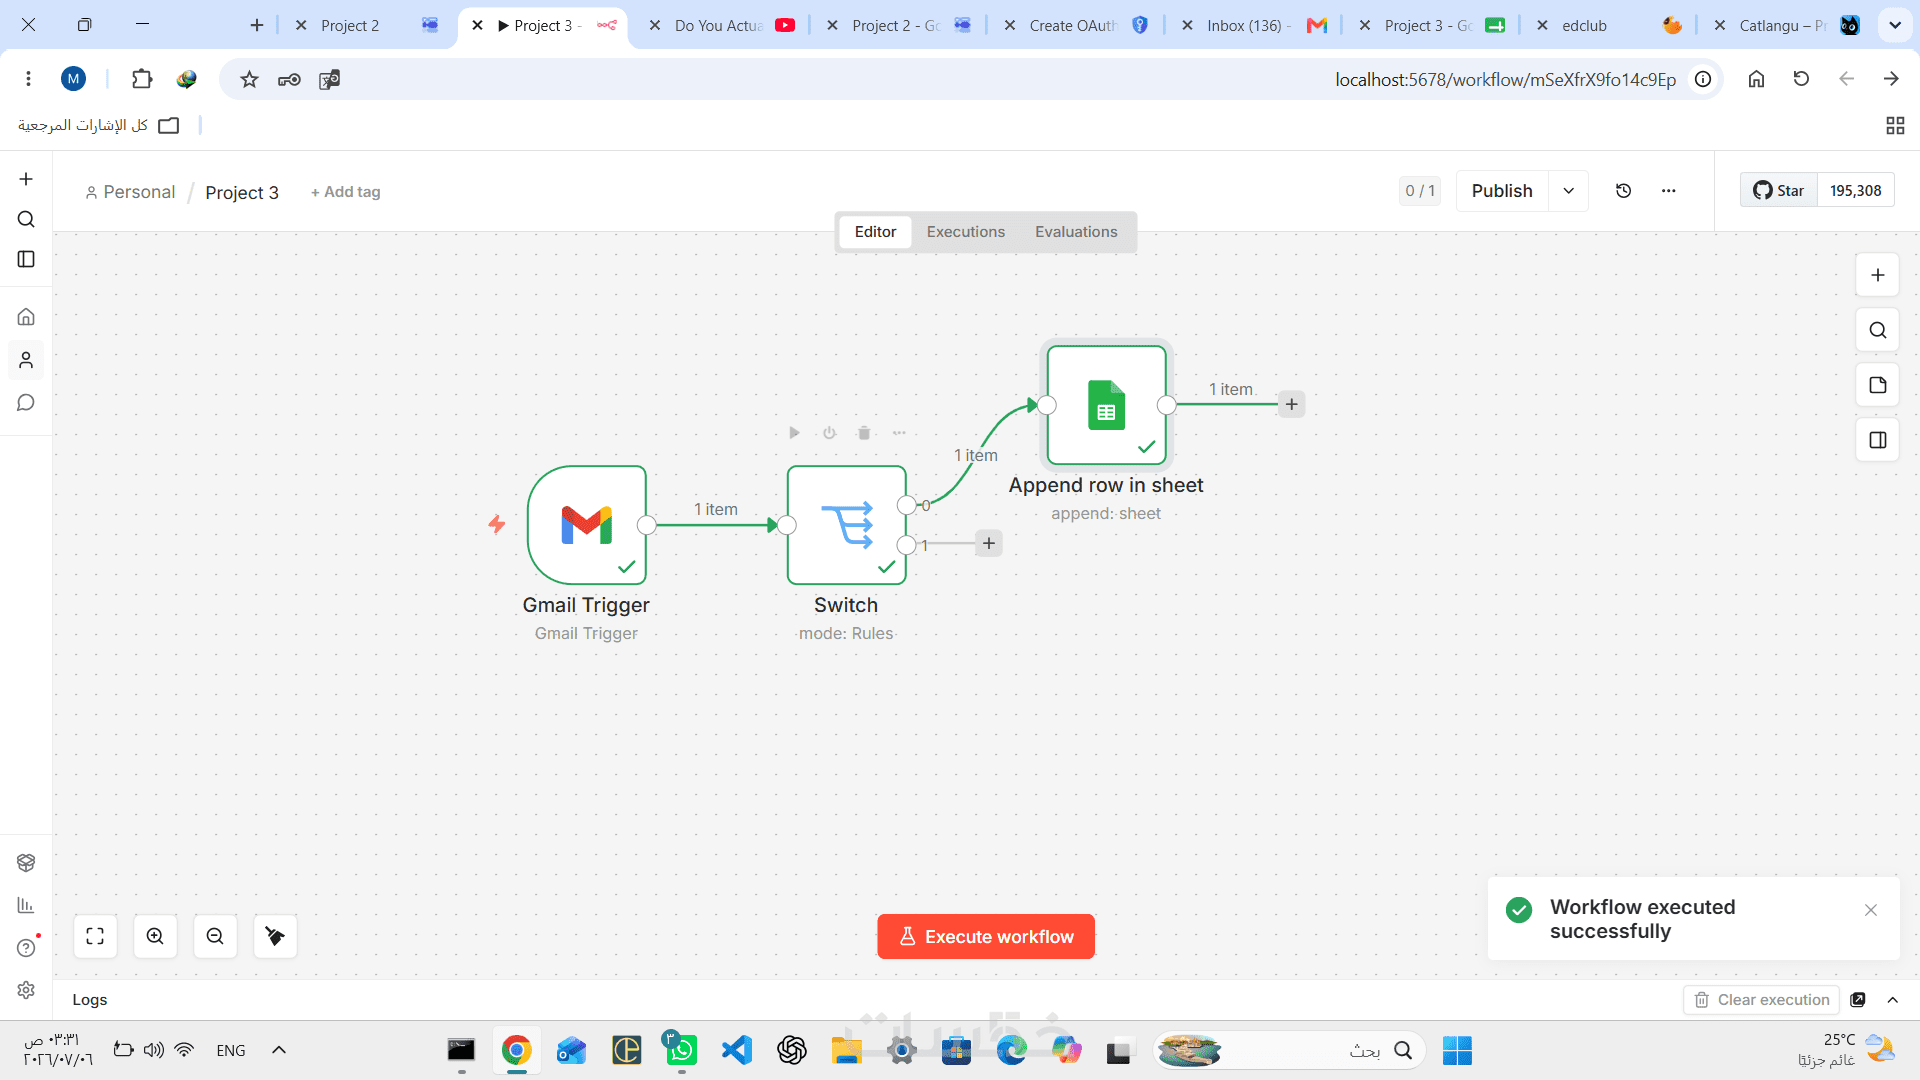Viewport: 1920px width, 1080px height.
Task: Open the Help icon in sidebar
Action: coord(26,947)
